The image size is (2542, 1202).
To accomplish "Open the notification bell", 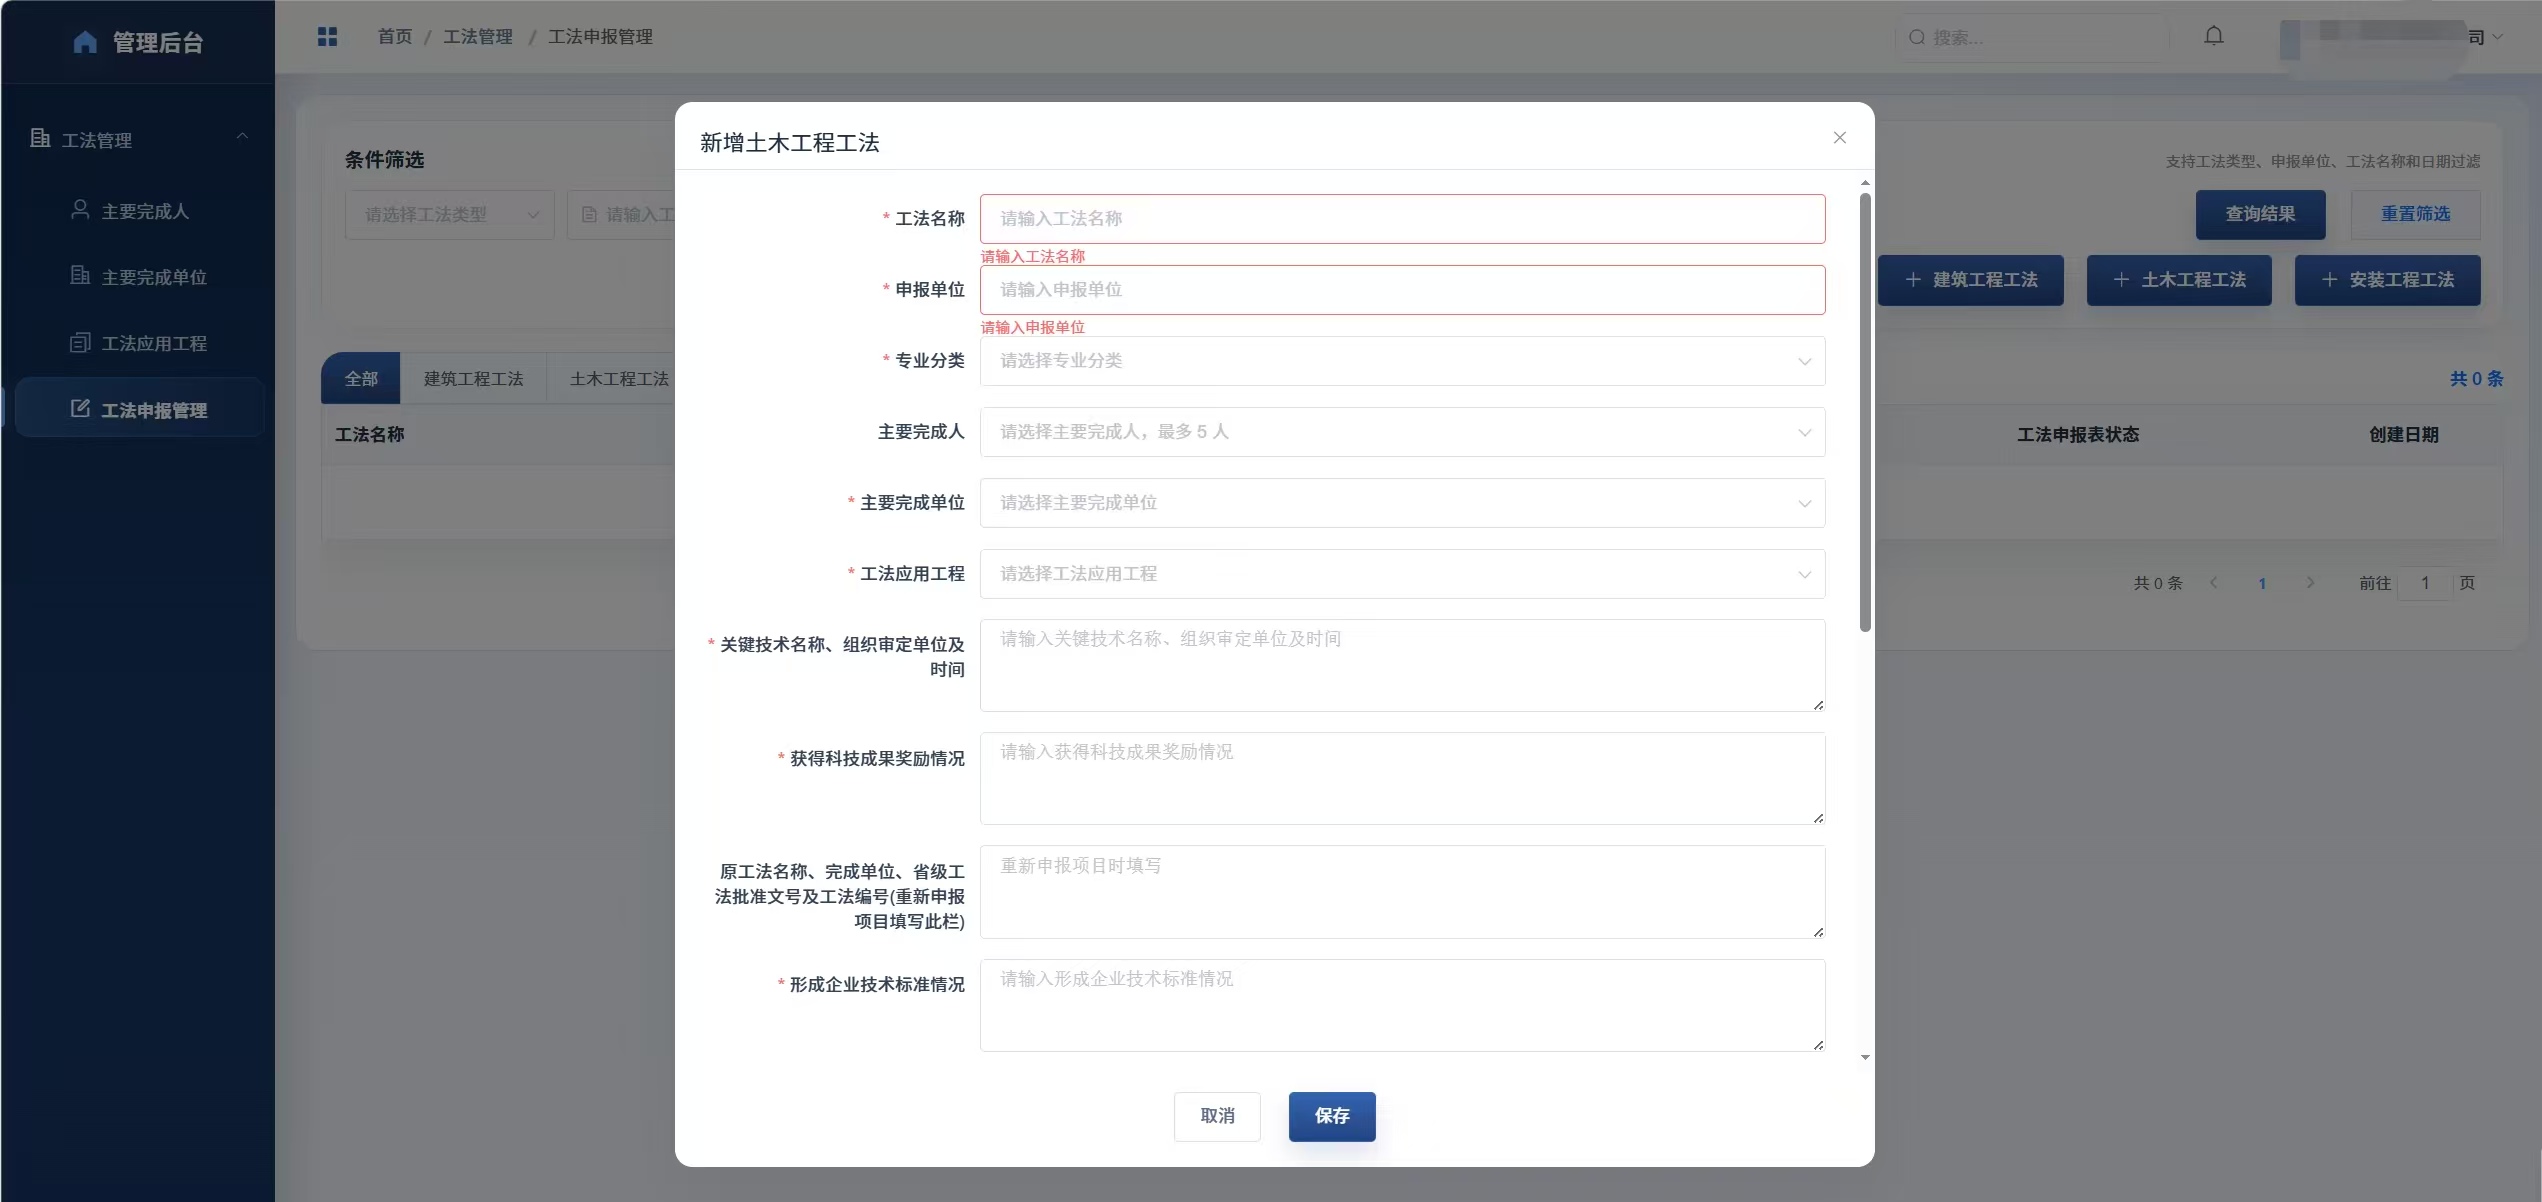I will 2214,36.
